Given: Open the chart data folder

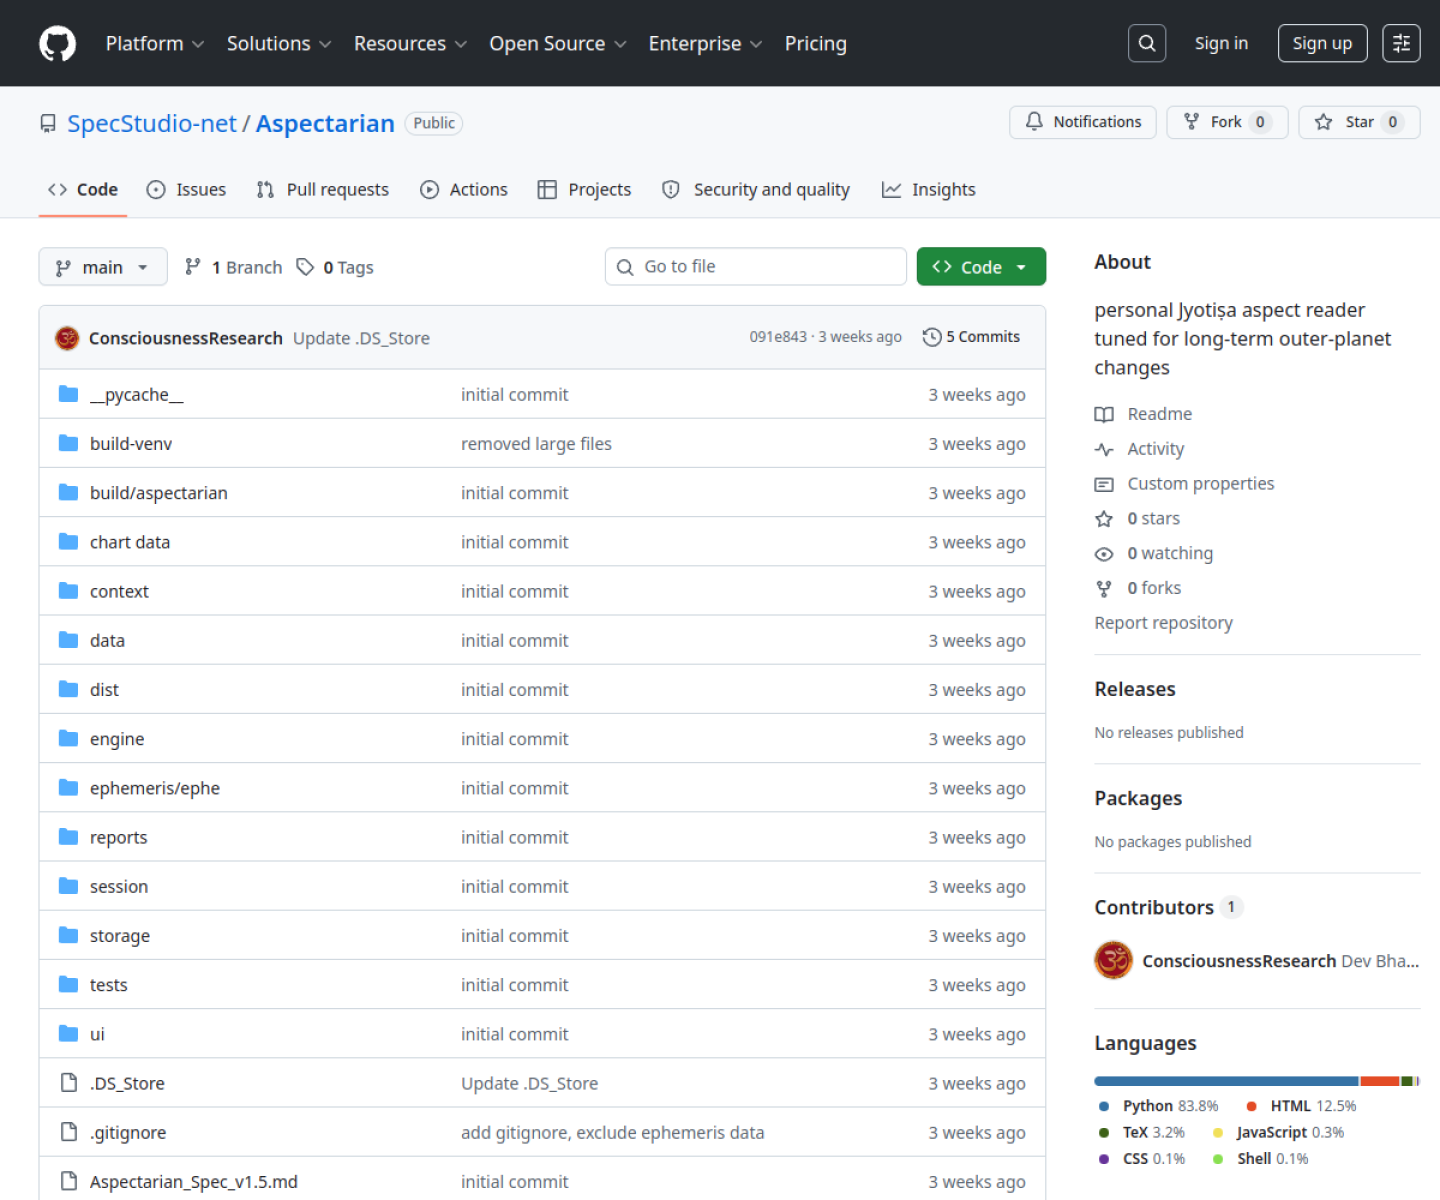Looking at the screenshot, I should [x=130, y=542].
